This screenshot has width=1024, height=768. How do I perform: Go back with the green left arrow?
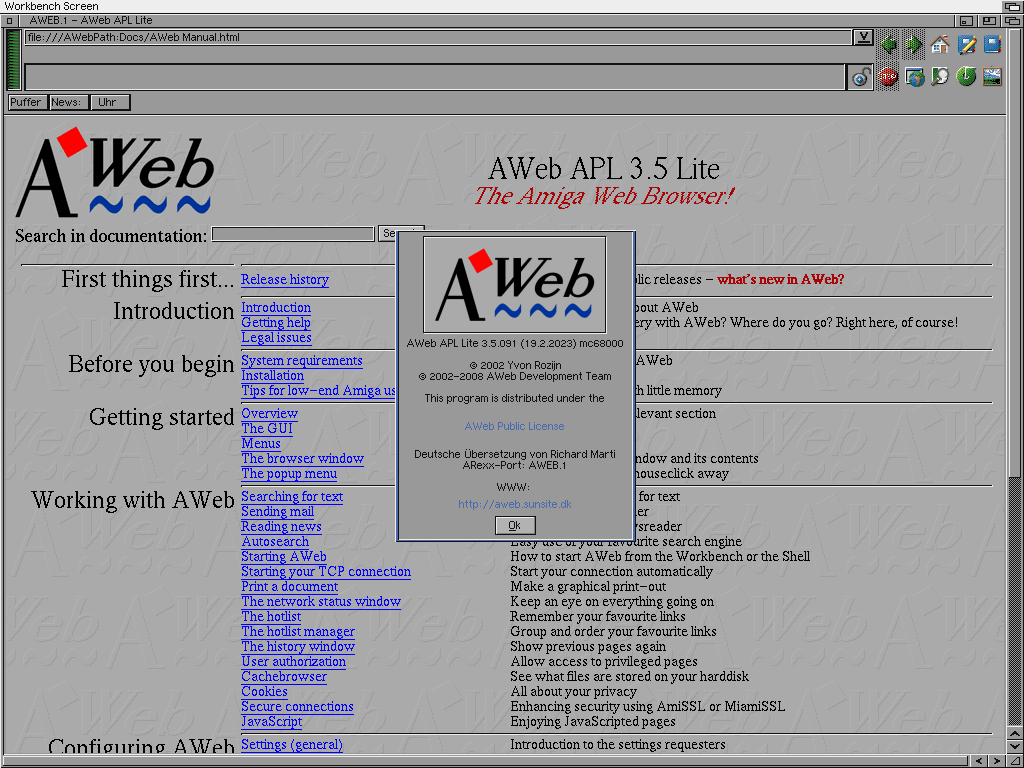point(888,44)
